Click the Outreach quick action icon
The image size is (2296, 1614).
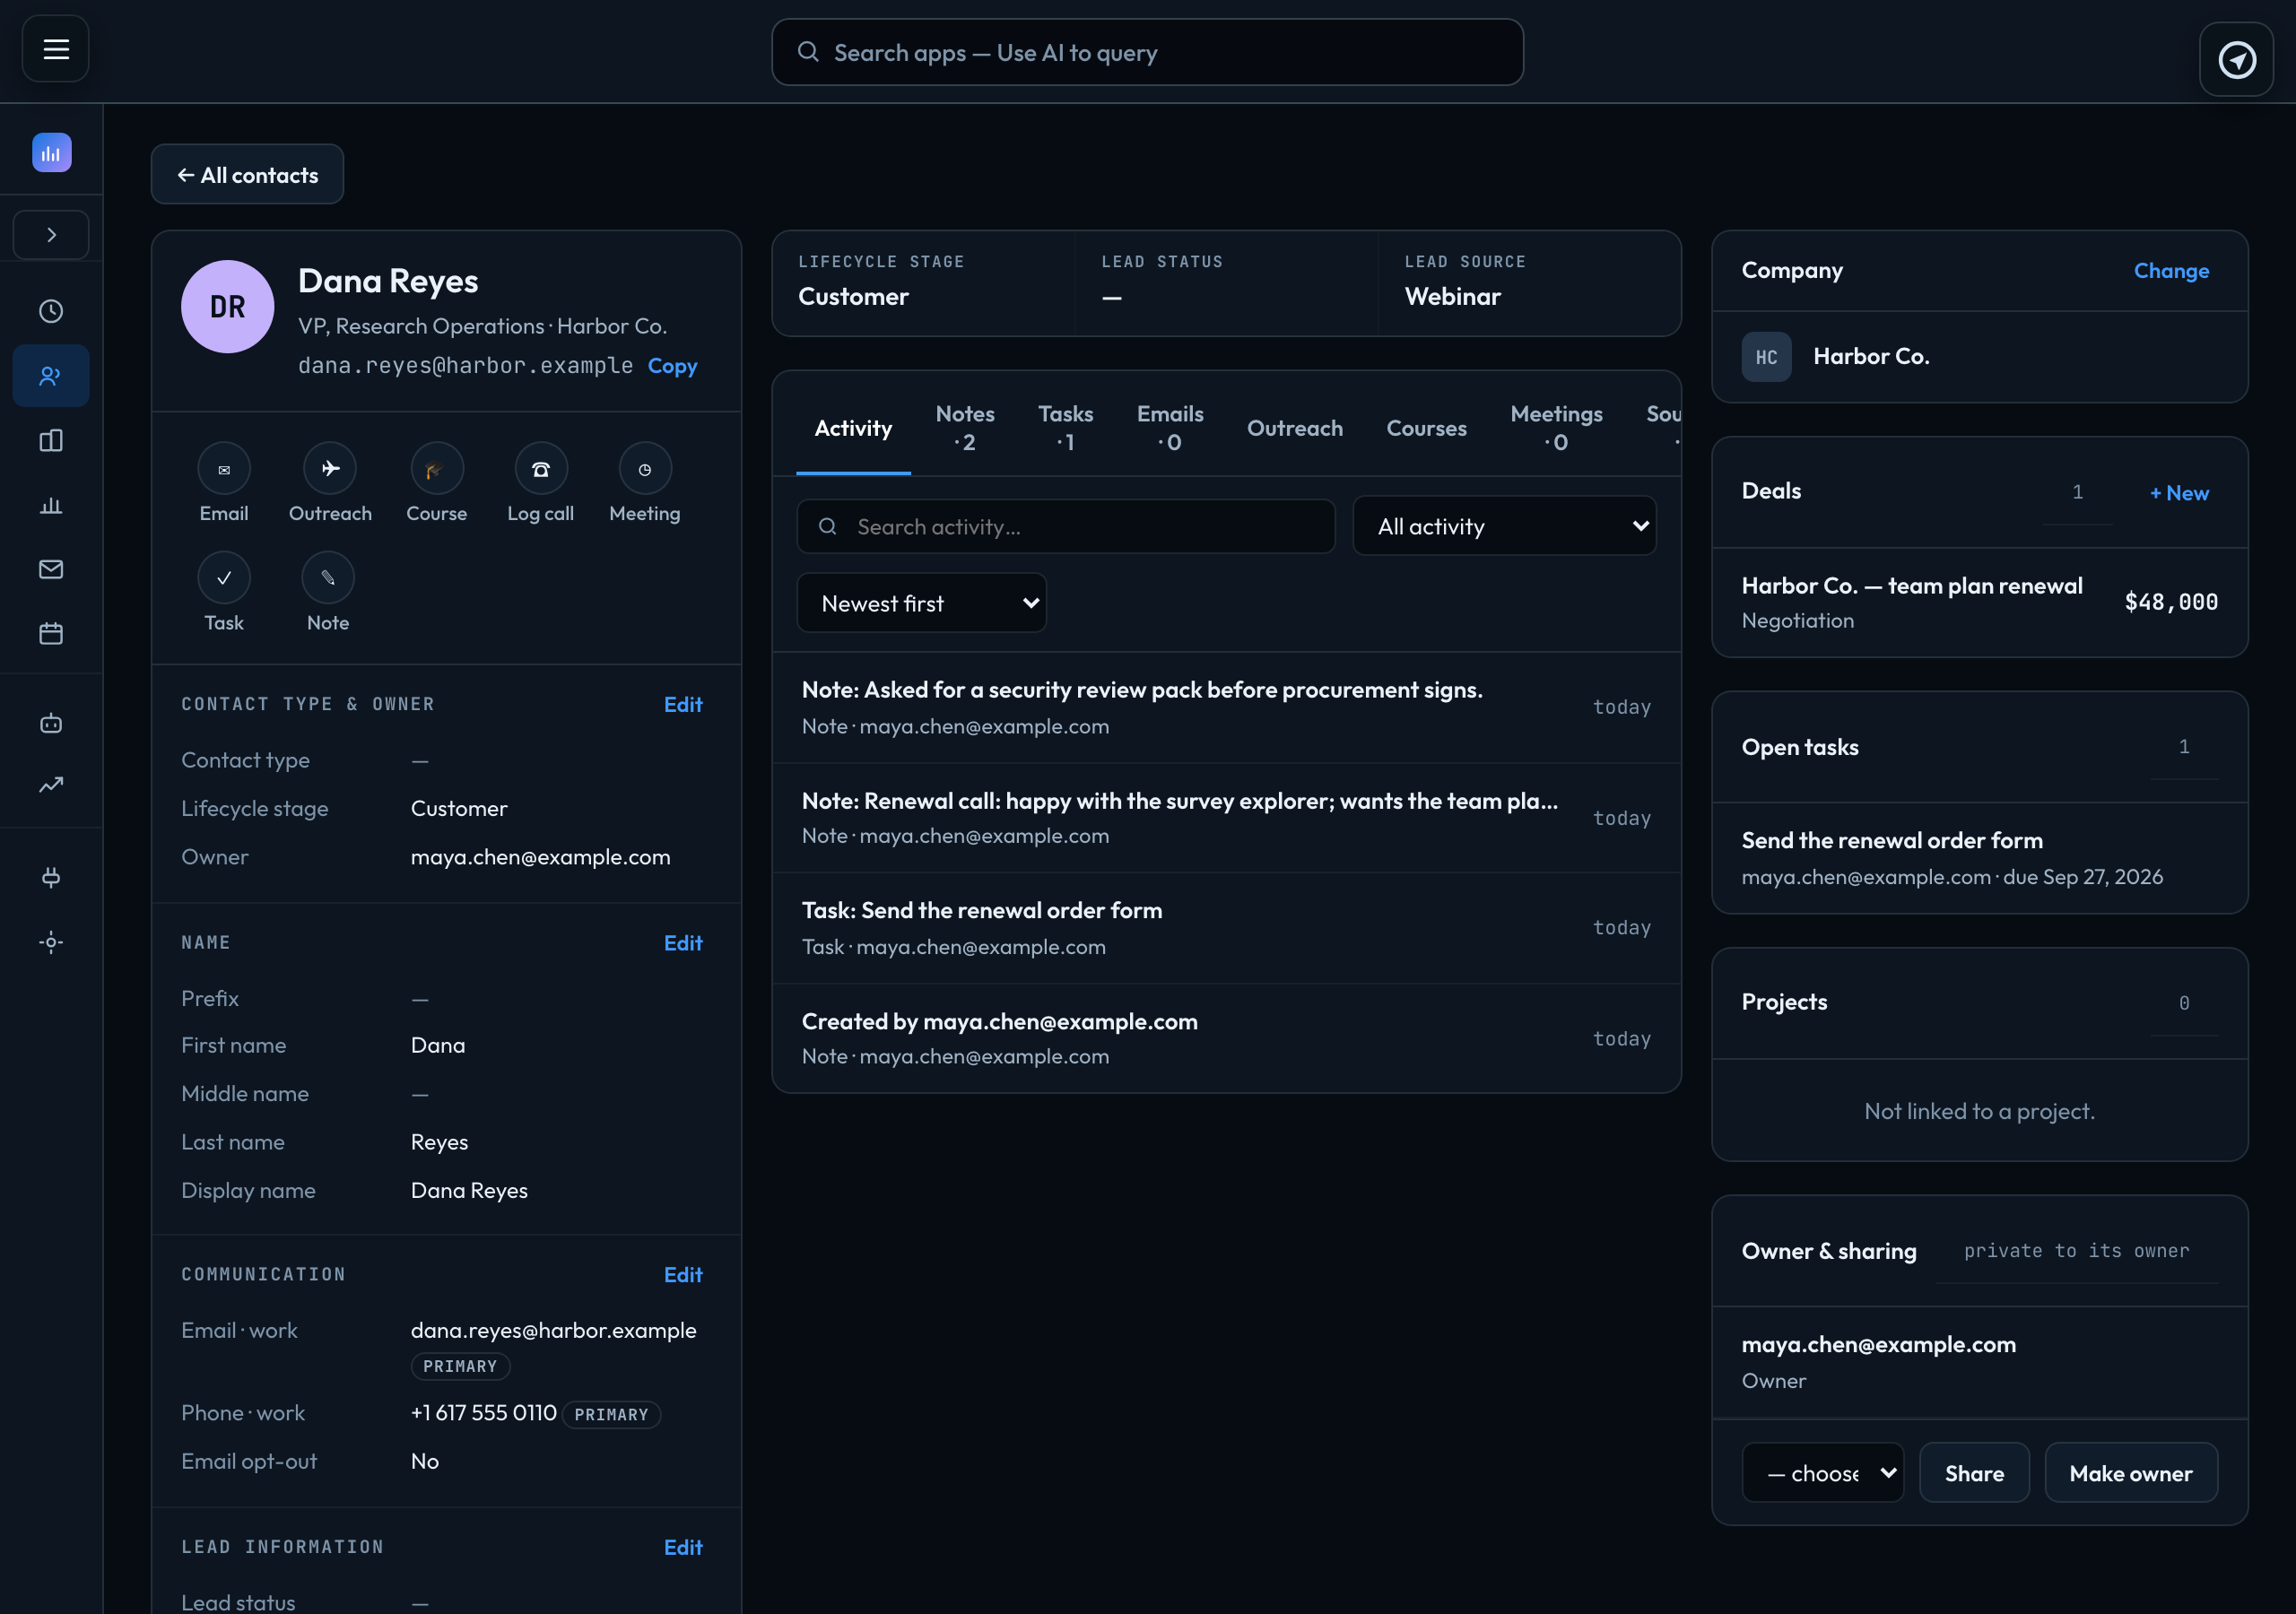click(x=330, y=468)
